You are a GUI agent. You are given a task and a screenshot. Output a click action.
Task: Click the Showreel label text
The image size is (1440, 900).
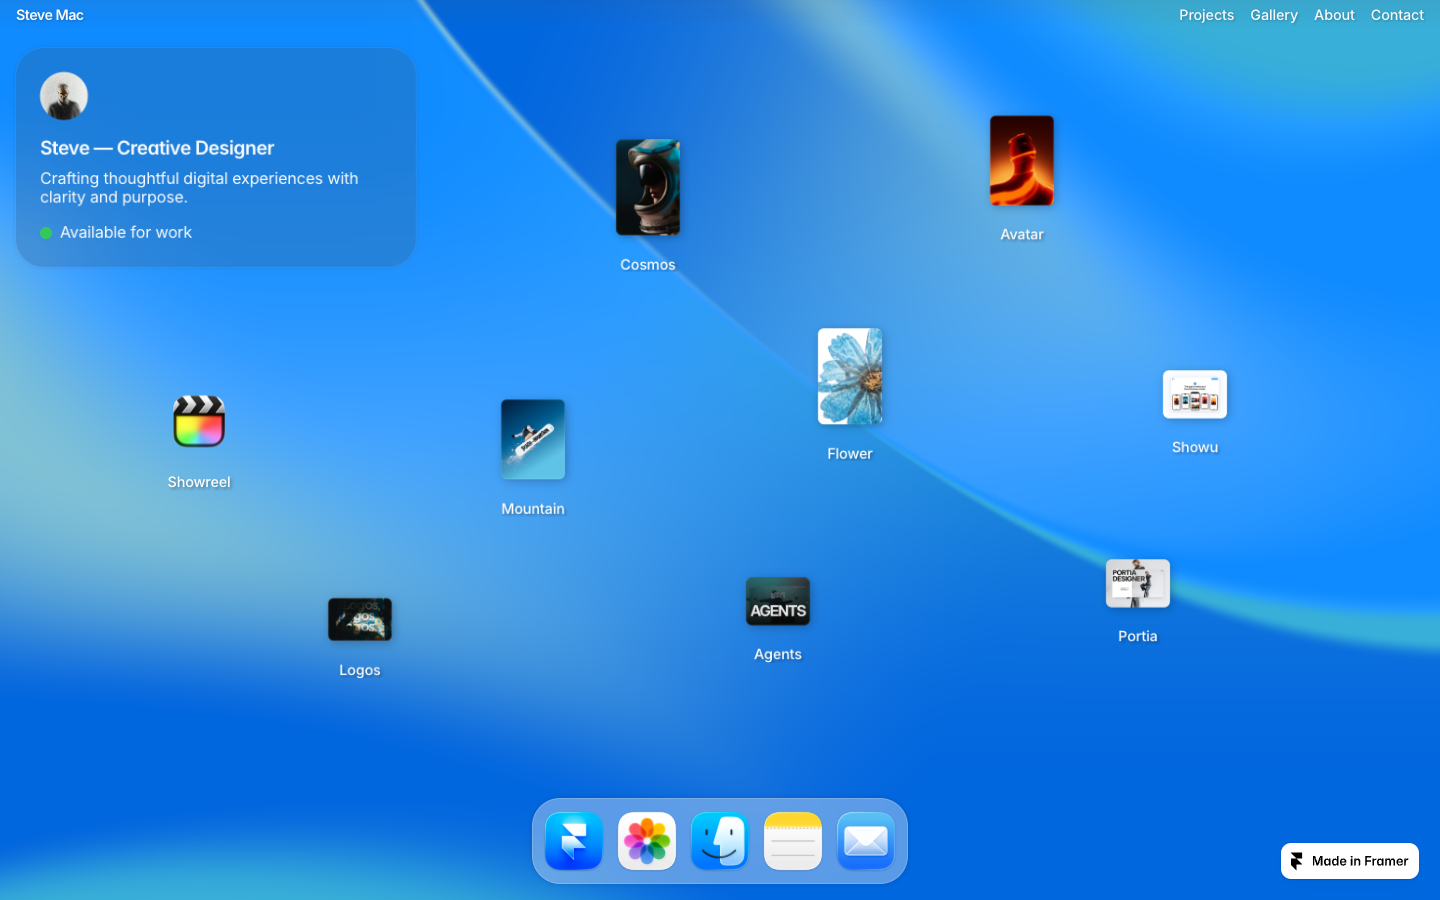point(199,482)
